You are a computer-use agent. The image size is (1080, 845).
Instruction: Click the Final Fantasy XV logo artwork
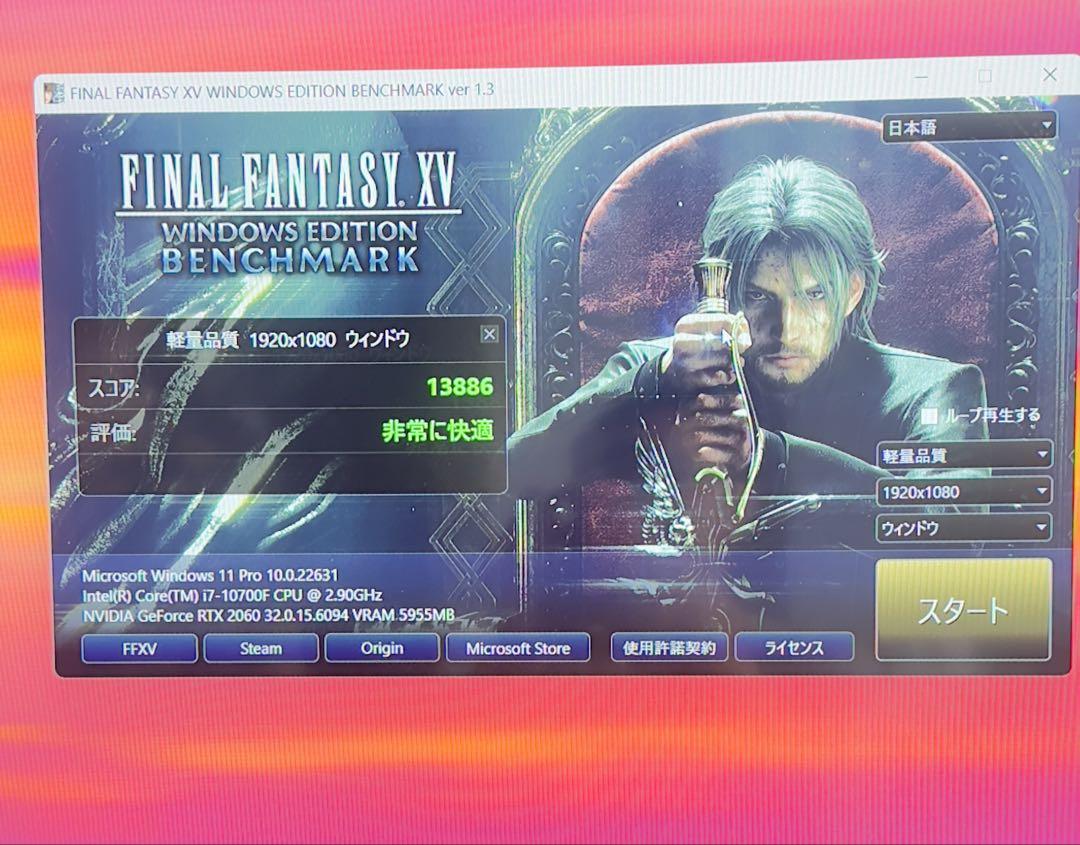point(288,212)
